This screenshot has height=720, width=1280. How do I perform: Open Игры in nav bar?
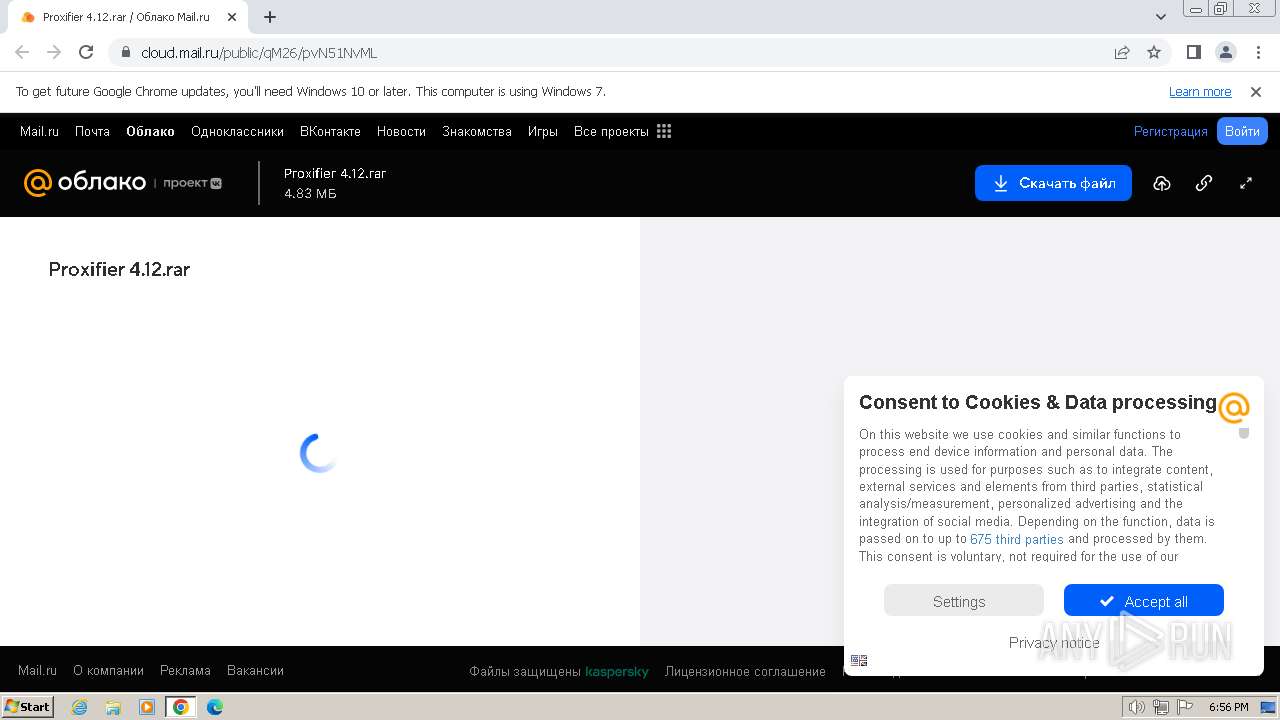tap(543, 131)
